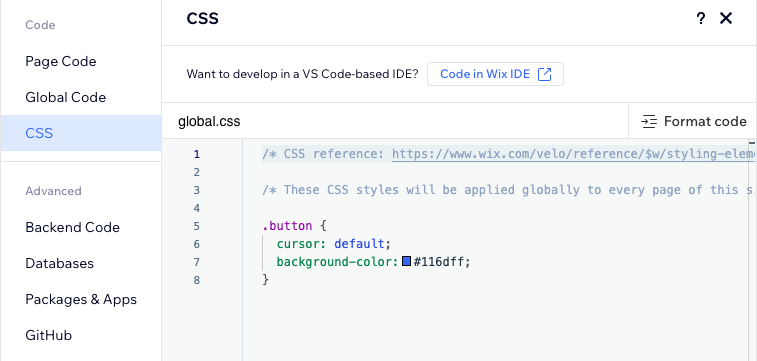Image resolution: width=757 pixels, height=361 pixels.
Task: Click the Format code indent icon
Action: pos(649,121)
